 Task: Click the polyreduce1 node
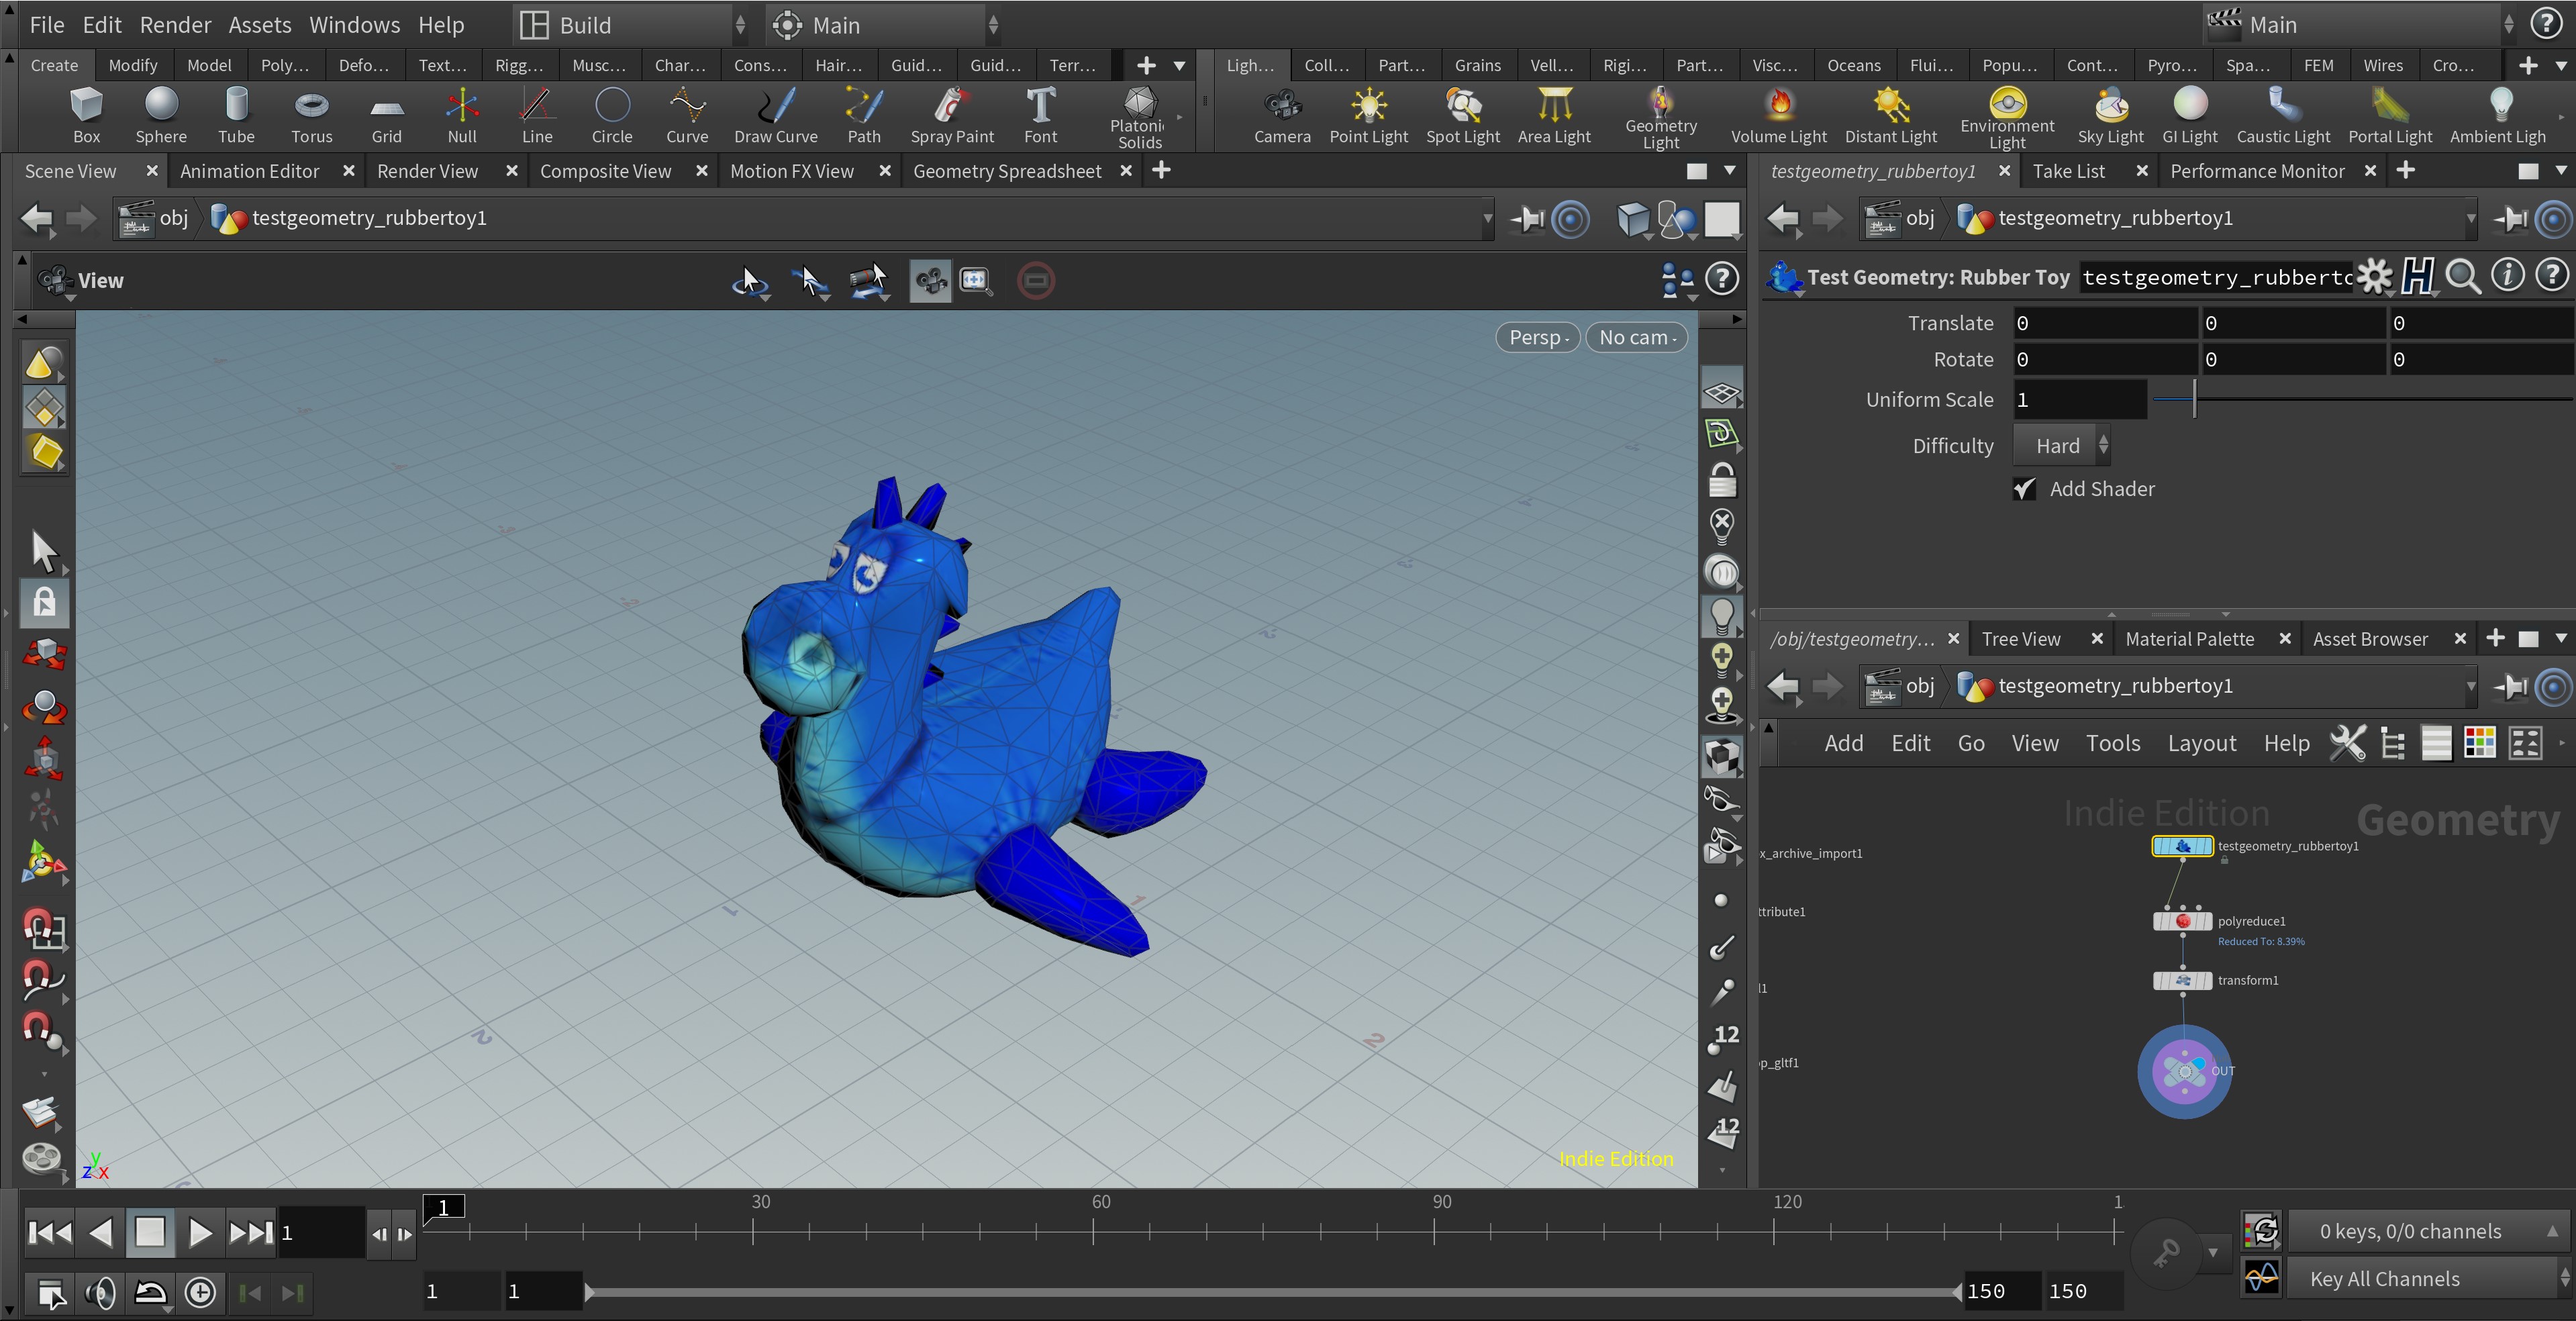[2182, 921]
